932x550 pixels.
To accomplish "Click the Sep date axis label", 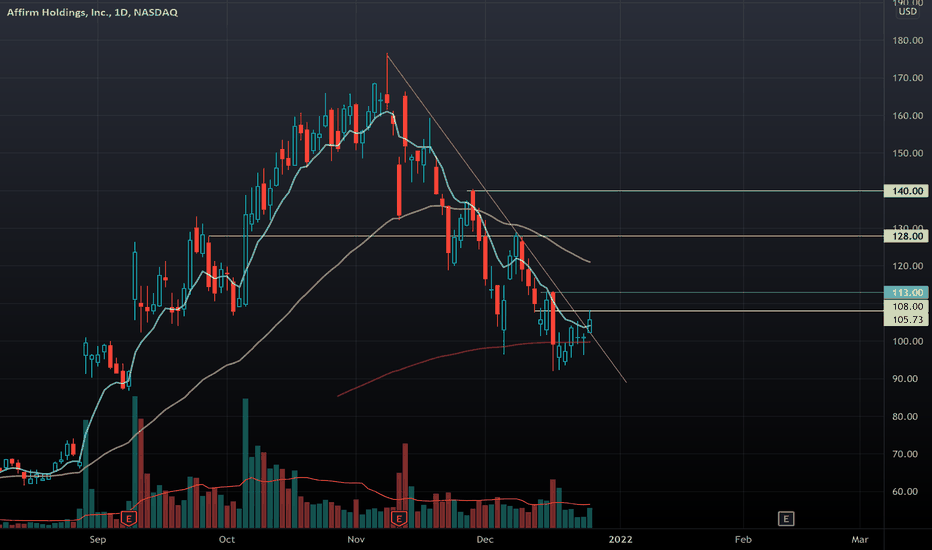I will click(x=97, y=539).
